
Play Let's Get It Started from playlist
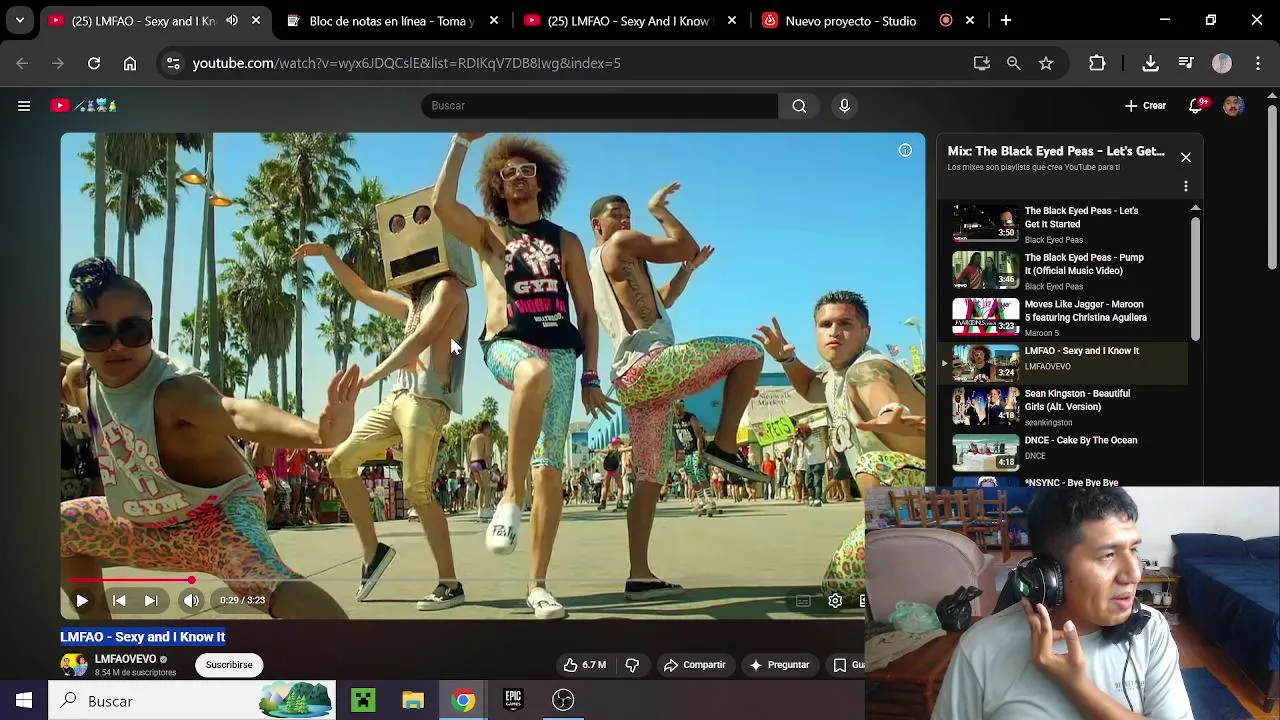point(1065,224)
